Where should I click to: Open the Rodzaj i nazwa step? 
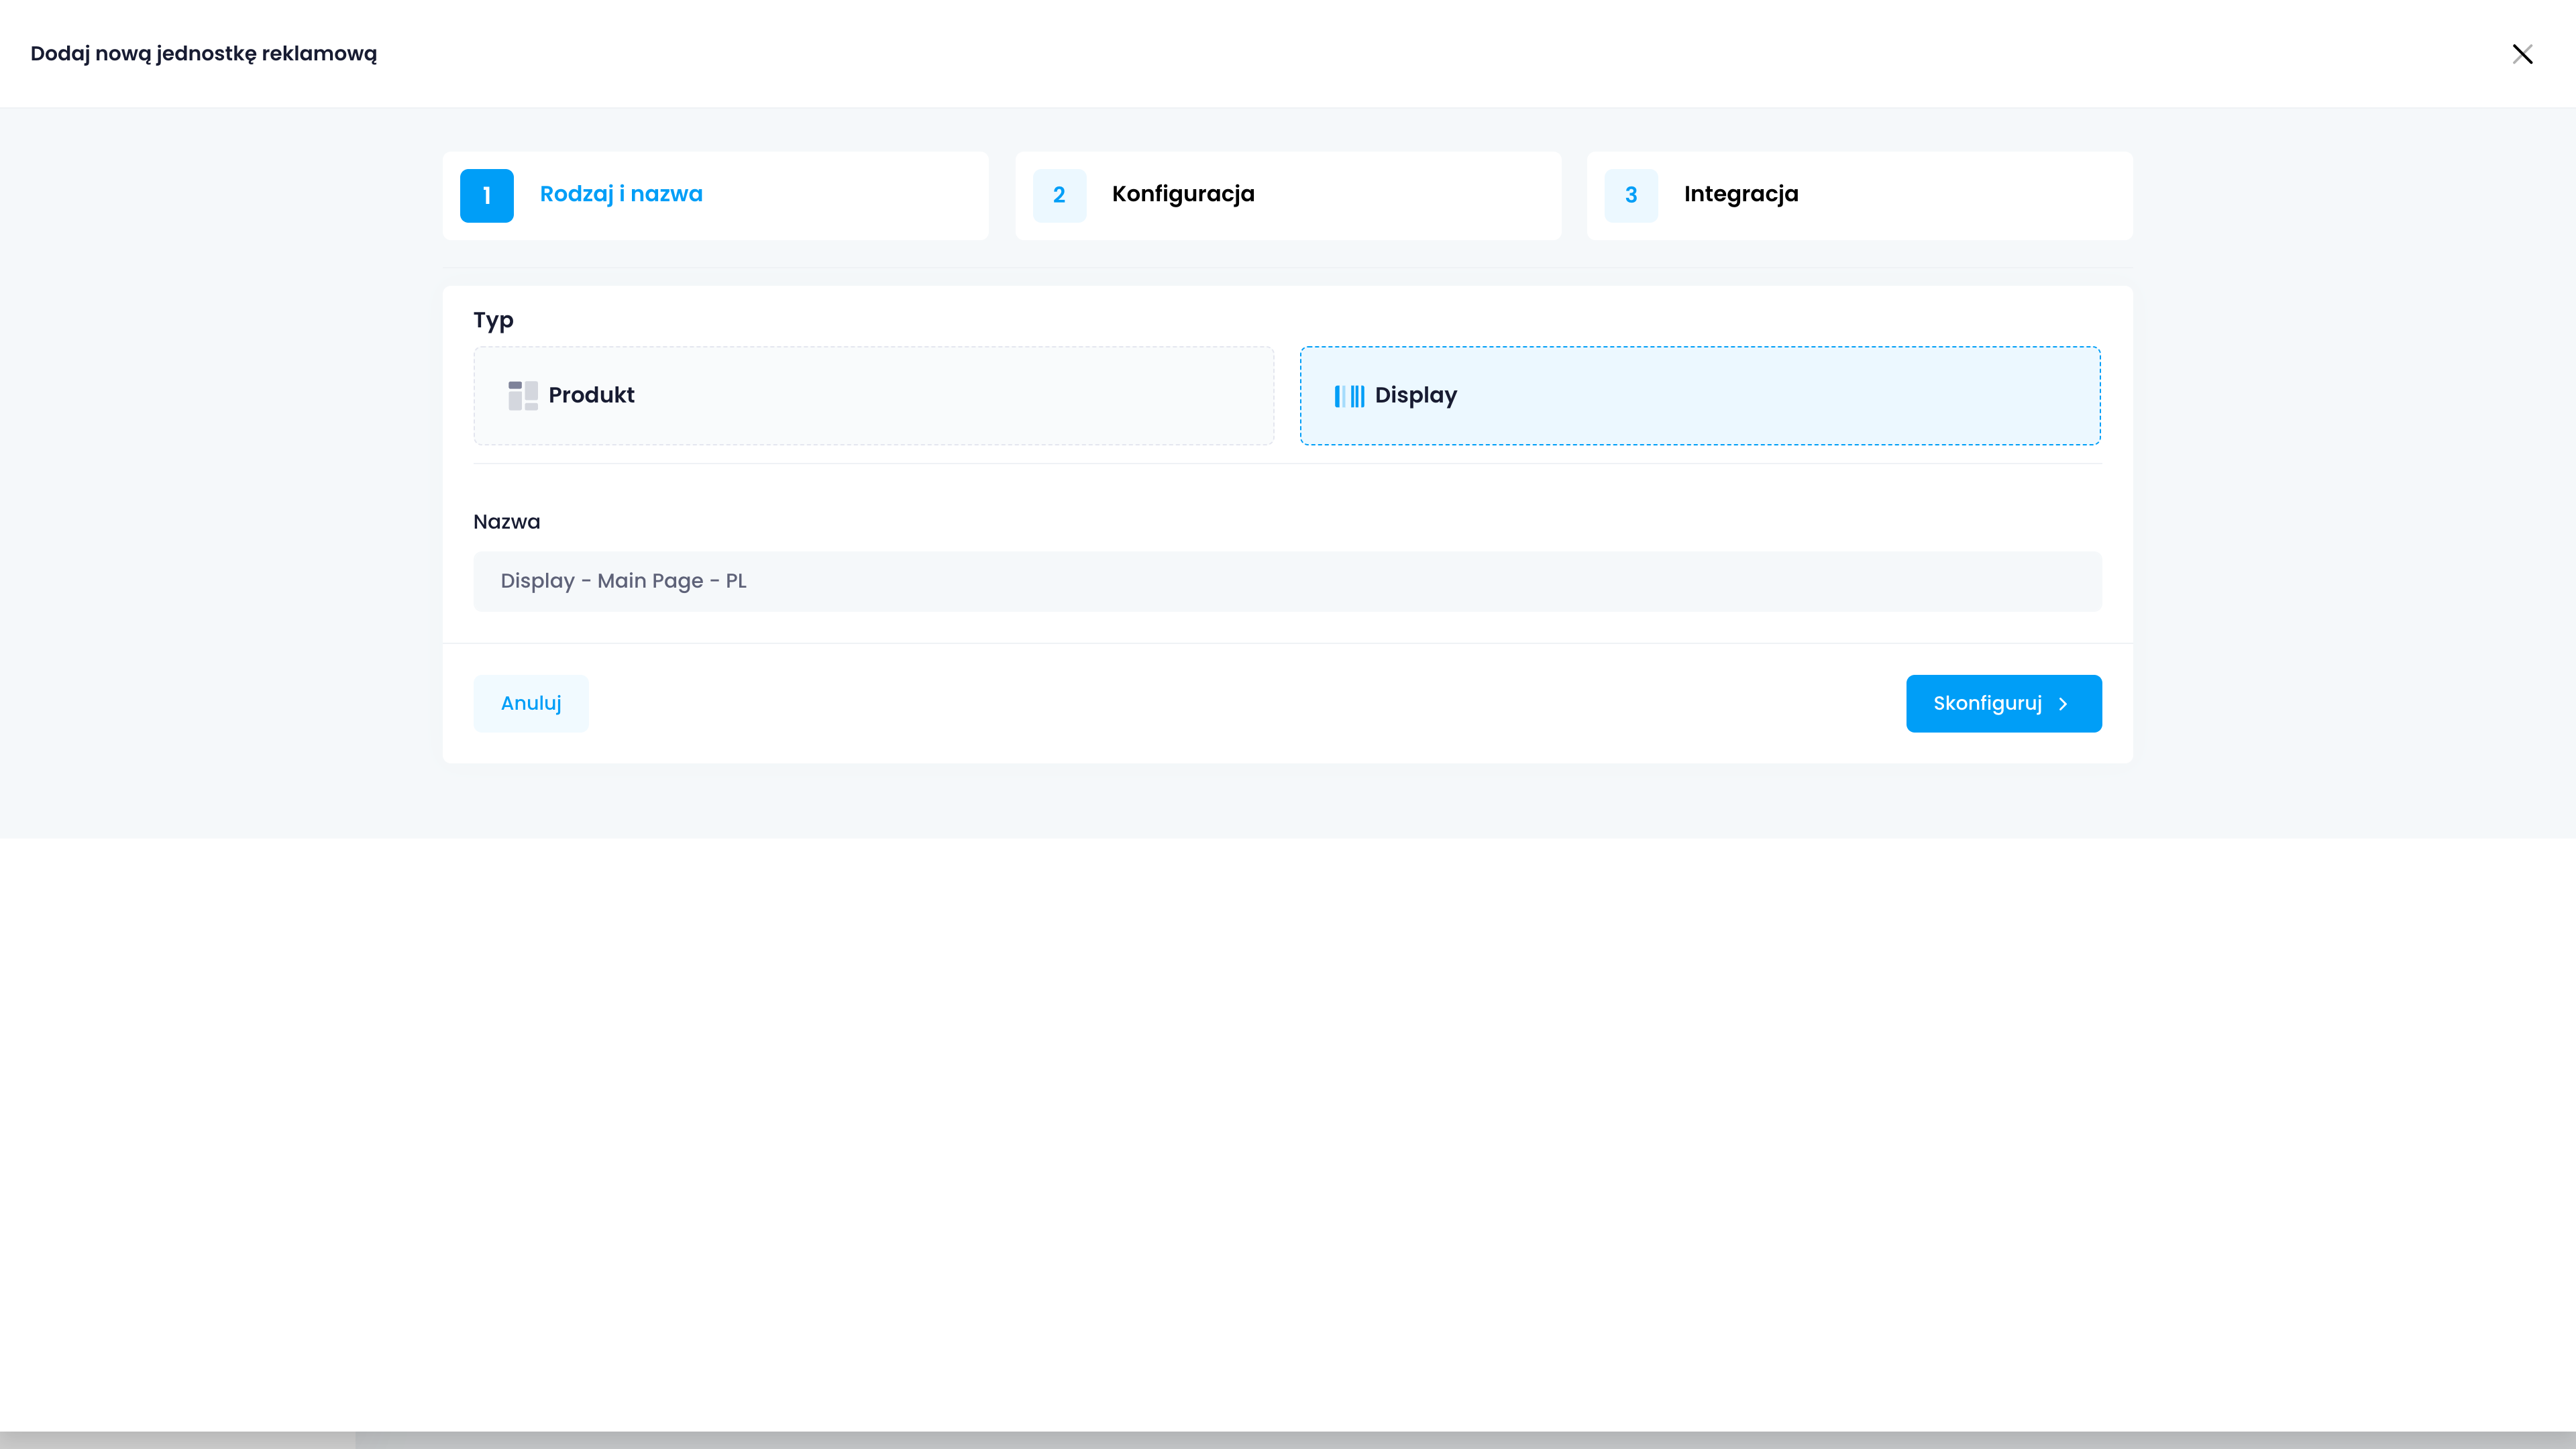tap(621, 194)
